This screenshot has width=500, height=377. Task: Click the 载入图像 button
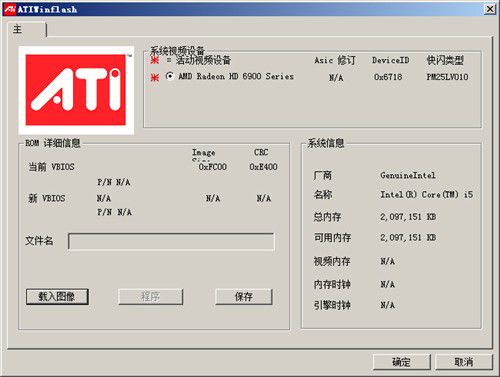57,296
